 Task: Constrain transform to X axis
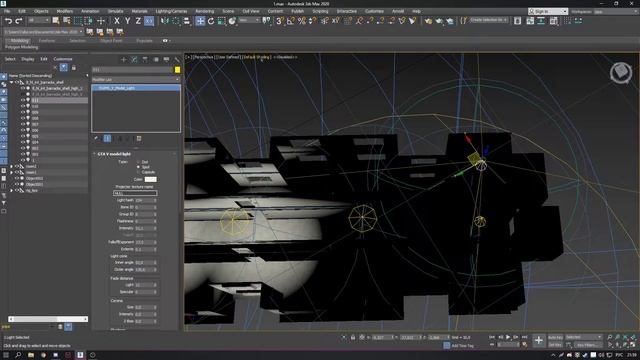[x=117, y=21]
